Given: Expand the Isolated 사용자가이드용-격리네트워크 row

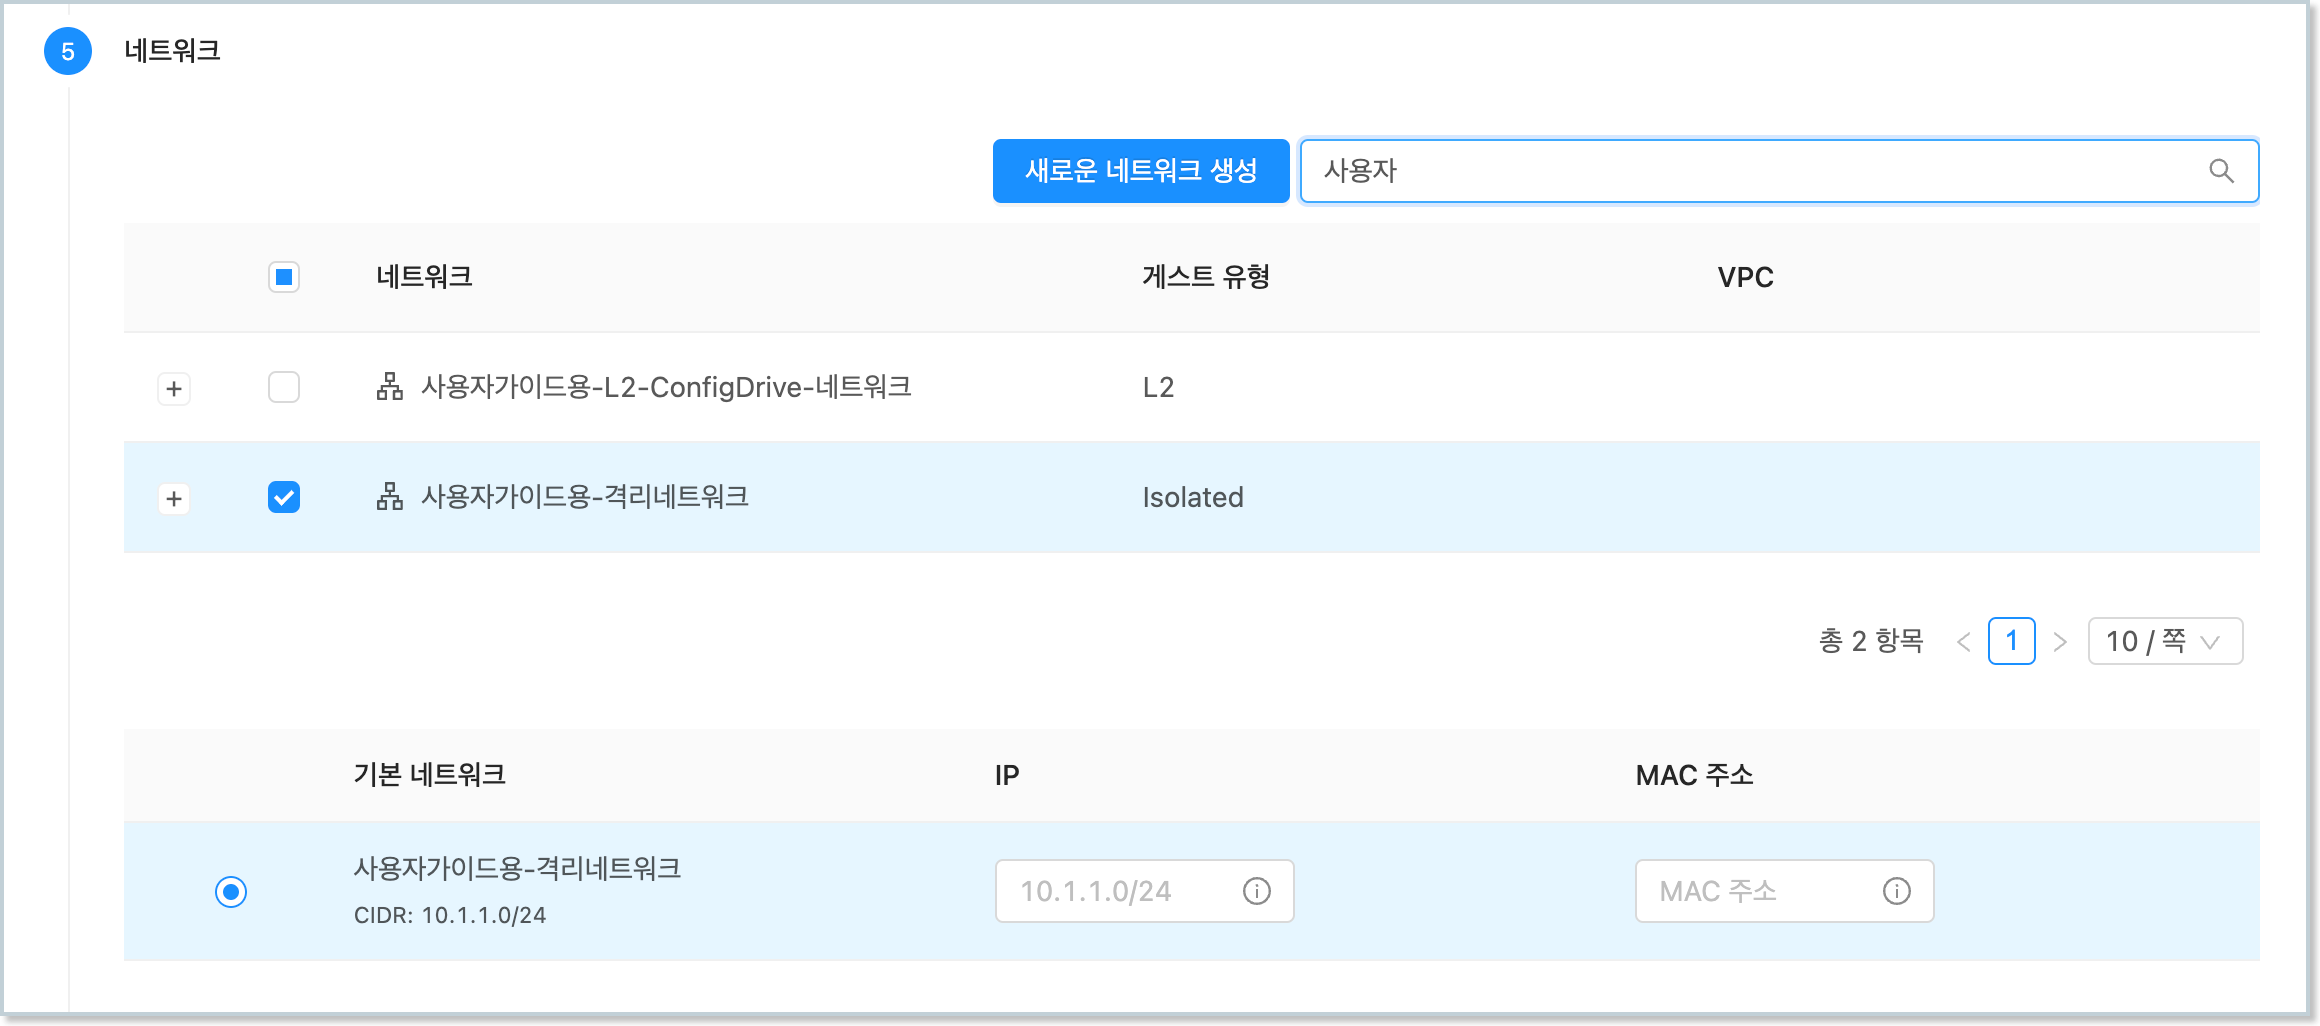Looking at the screenshot, I should 174,498.
